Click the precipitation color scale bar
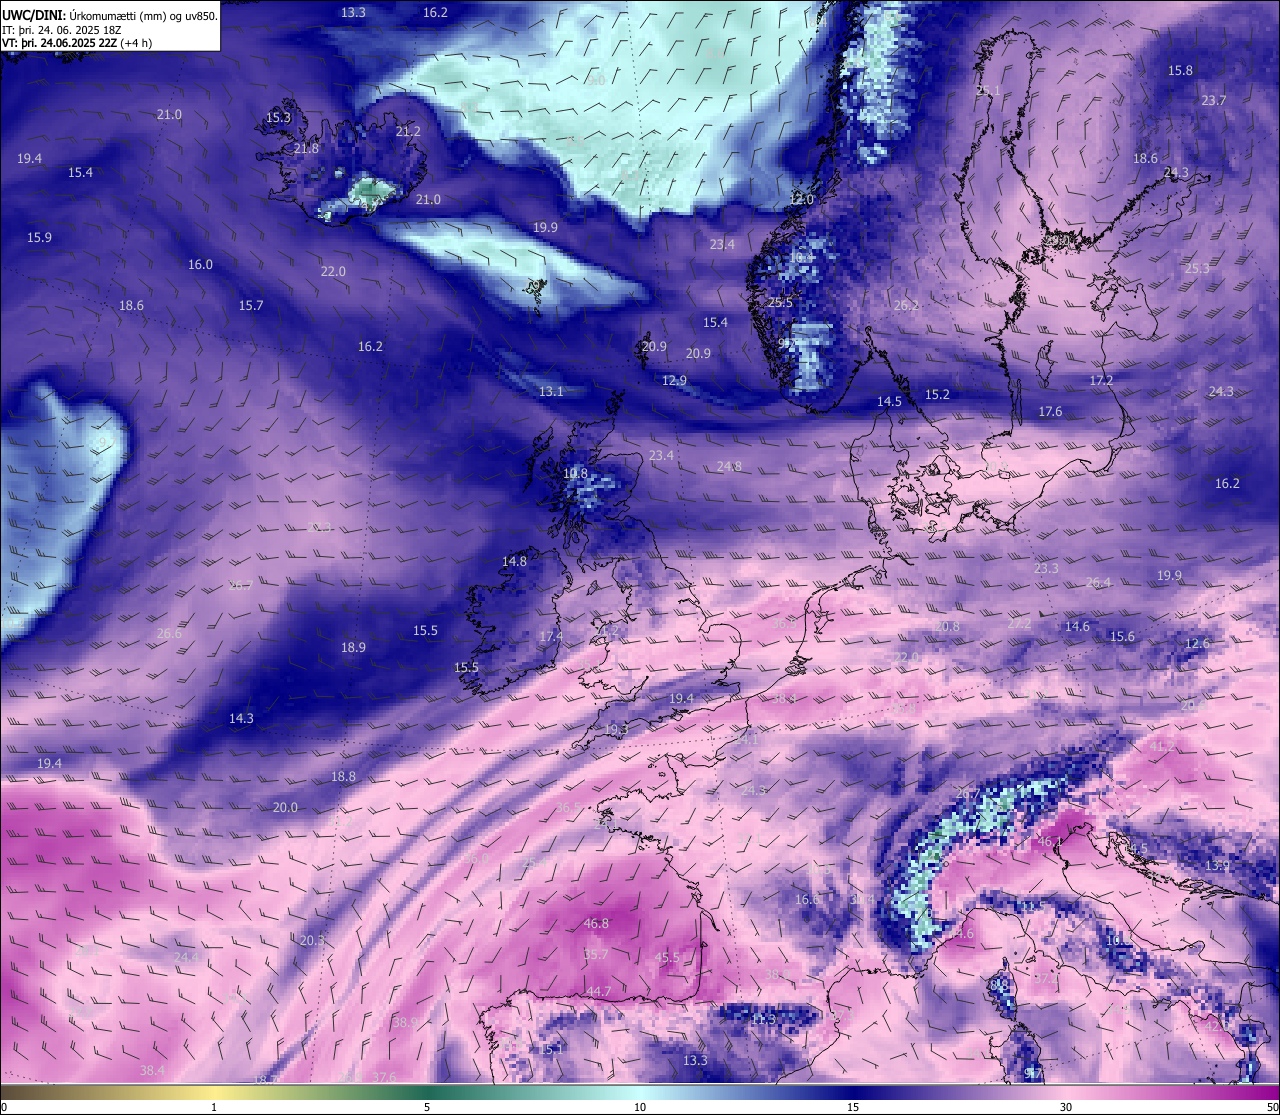The height and width of the screenshot is (1115, 1280). 640,1092
